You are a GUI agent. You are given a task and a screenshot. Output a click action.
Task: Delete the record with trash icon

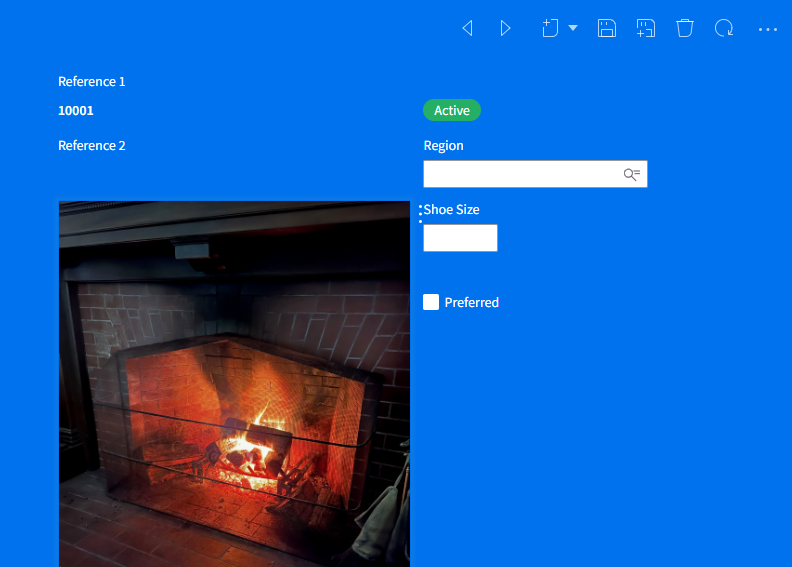(685, 28)
